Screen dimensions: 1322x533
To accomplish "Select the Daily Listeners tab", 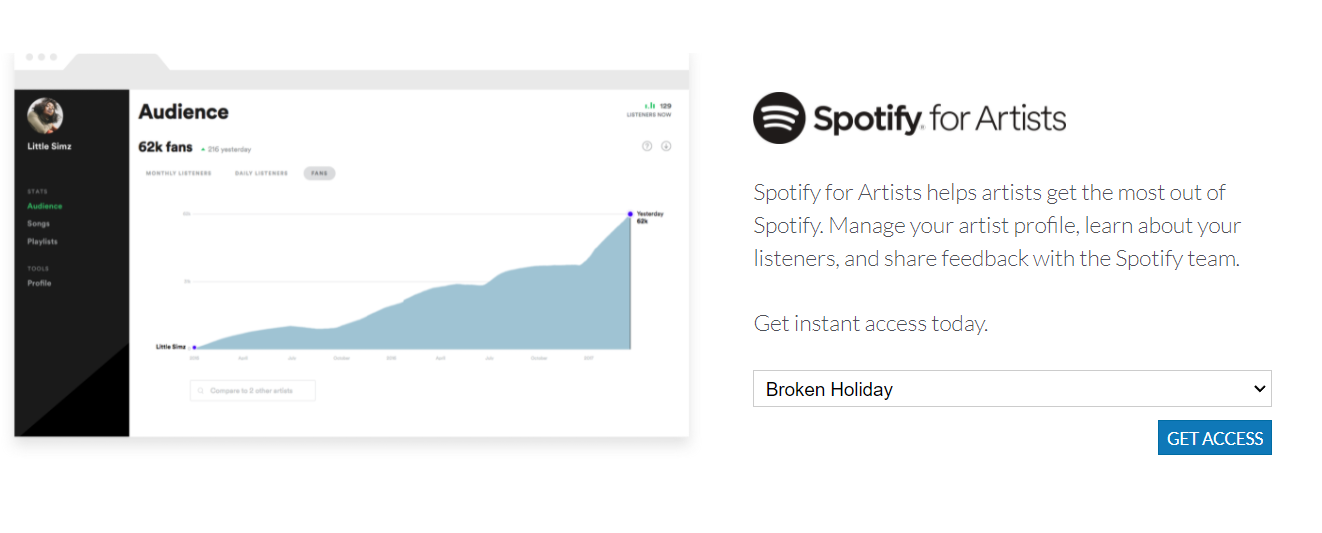I will (261, 173).
